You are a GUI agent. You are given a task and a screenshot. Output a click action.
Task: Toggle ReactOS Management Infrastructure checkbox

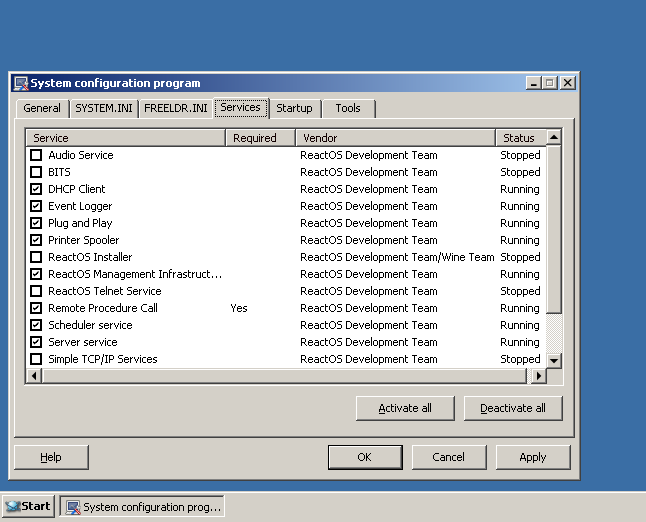click(36, 274)
